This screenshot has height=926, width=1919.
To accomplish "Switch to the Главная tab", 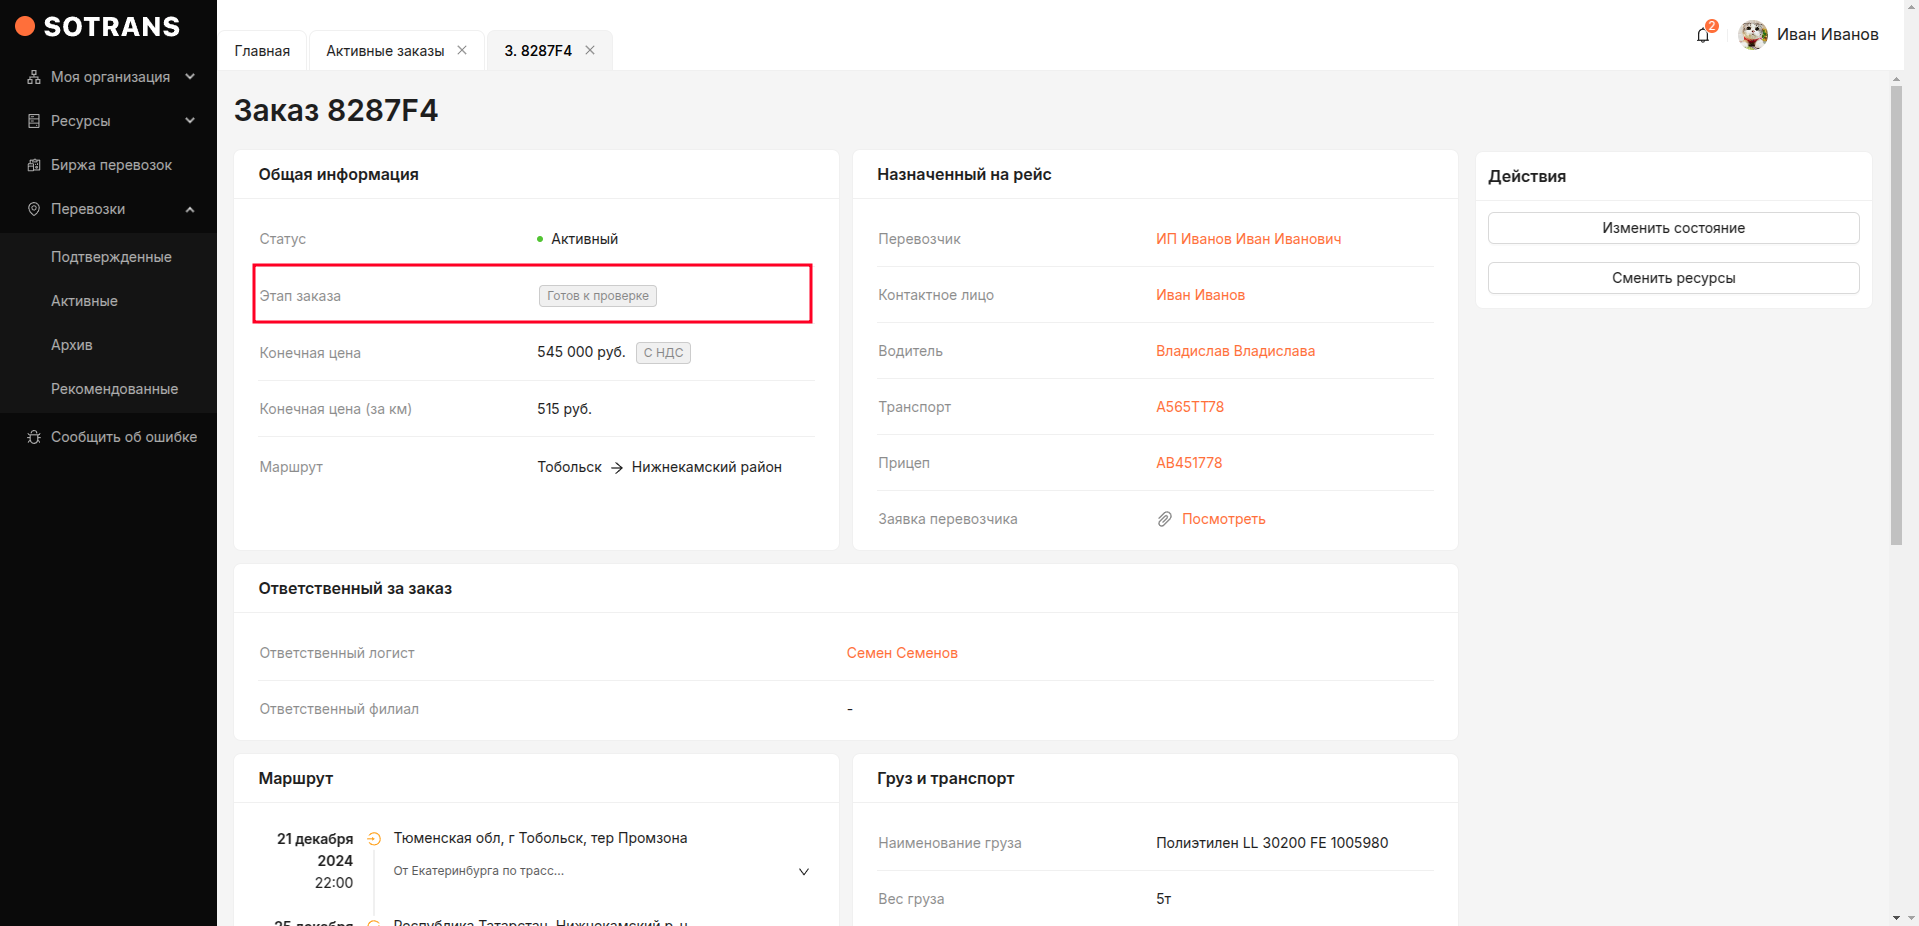I will click(x=262, y=51).
